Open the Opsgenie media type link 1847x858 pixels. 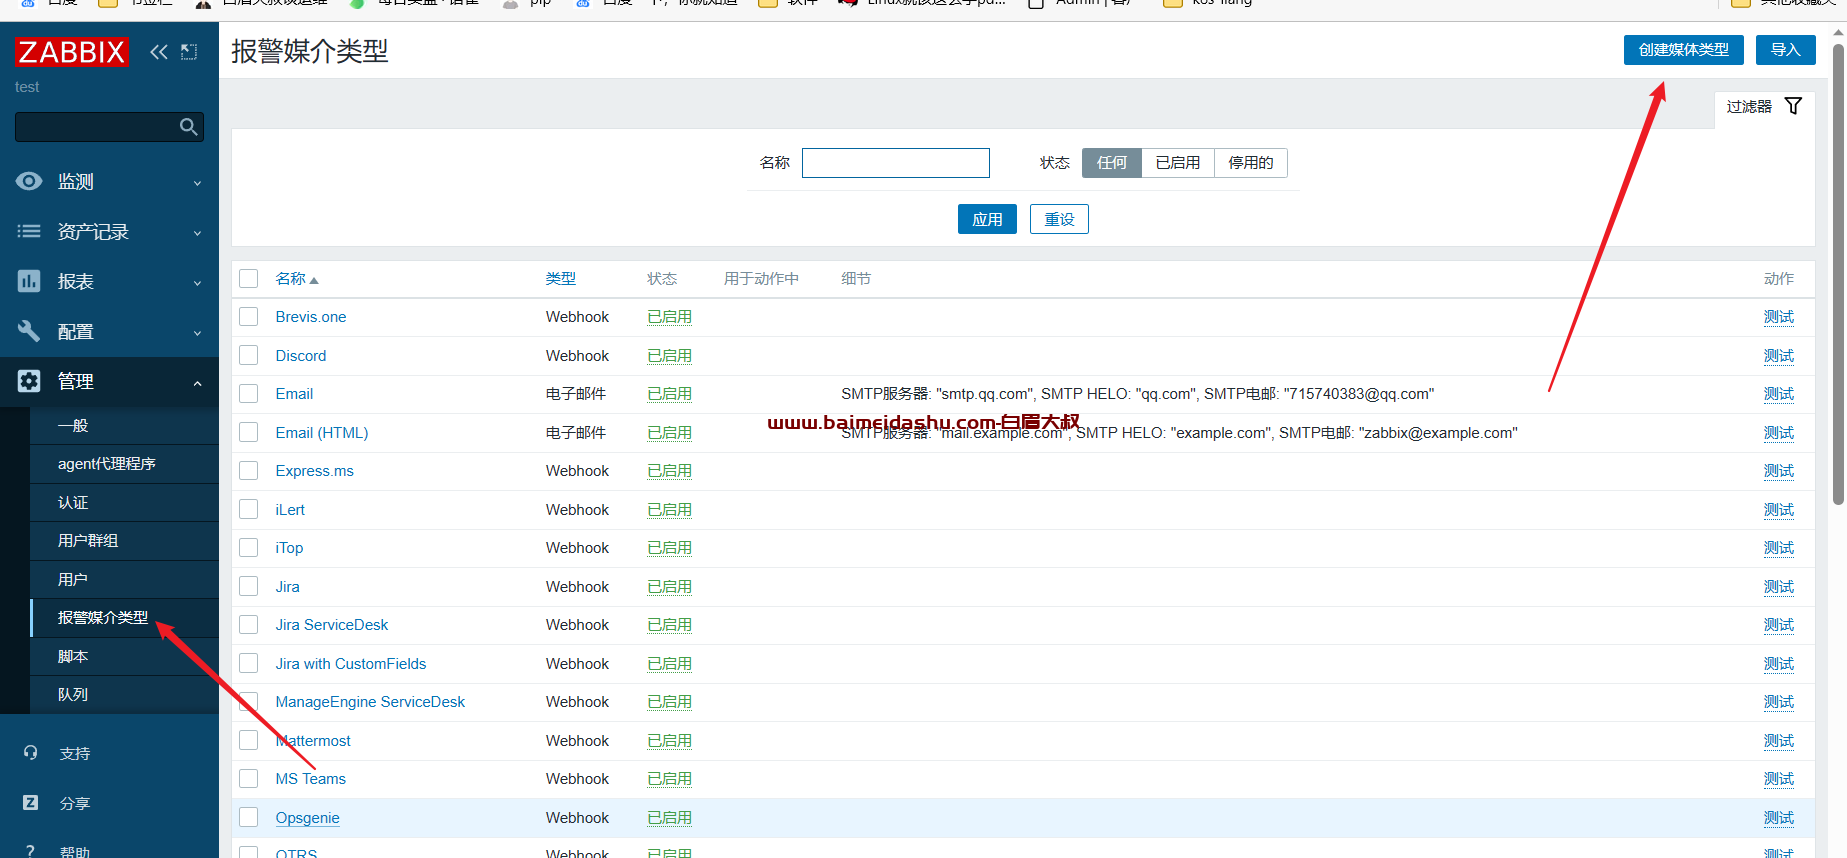(308, 818)
